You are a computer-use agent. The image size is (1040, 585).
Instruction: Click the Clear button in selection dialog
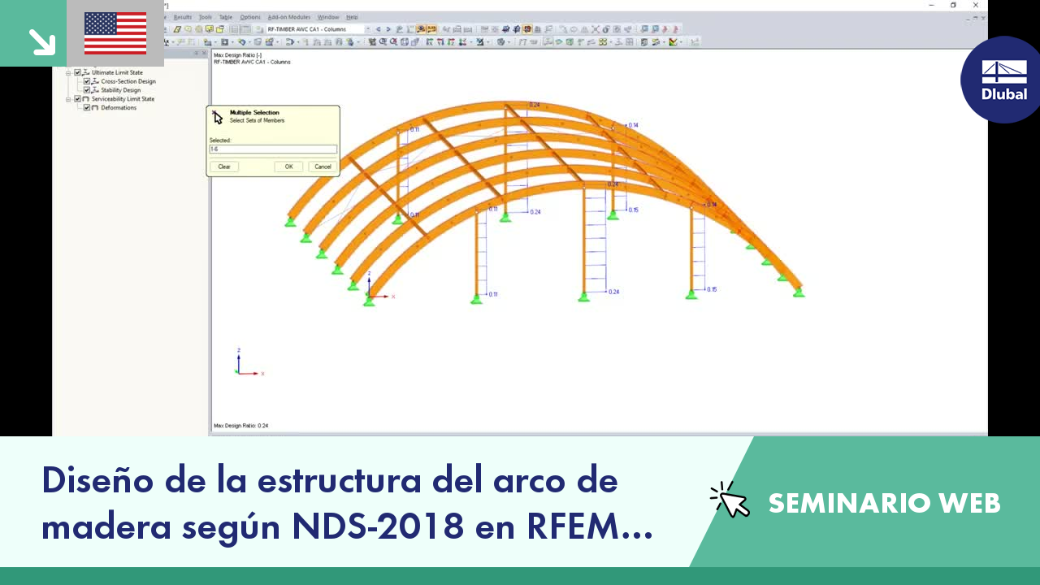tap(224, 166)
